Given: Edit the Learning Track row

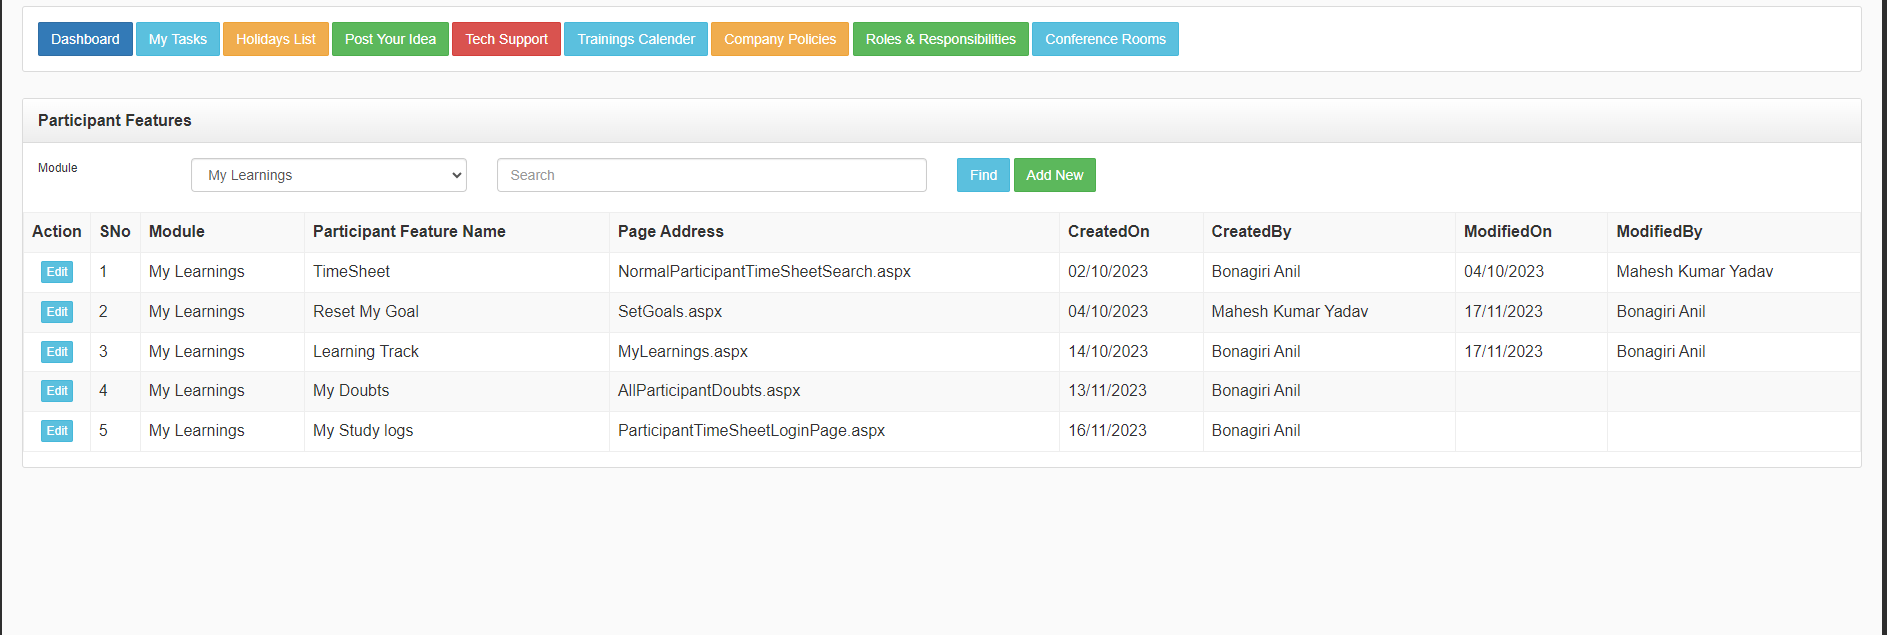Looking at the screenshot, I should tap(57, 352).
